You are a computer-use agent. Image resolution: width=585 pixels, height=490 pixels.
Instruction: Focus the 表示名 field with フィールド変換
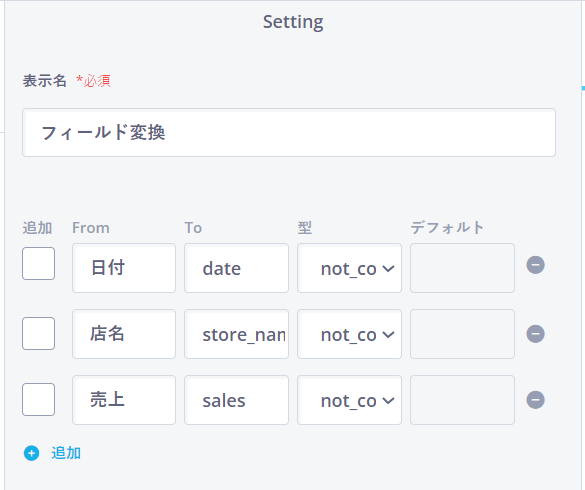point(289,132)
